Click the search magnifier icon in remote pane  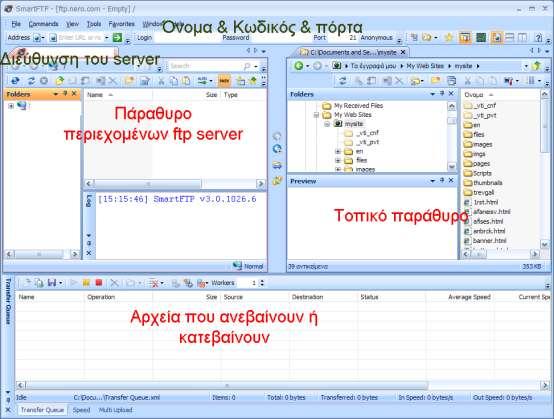[x=247, y=66]
